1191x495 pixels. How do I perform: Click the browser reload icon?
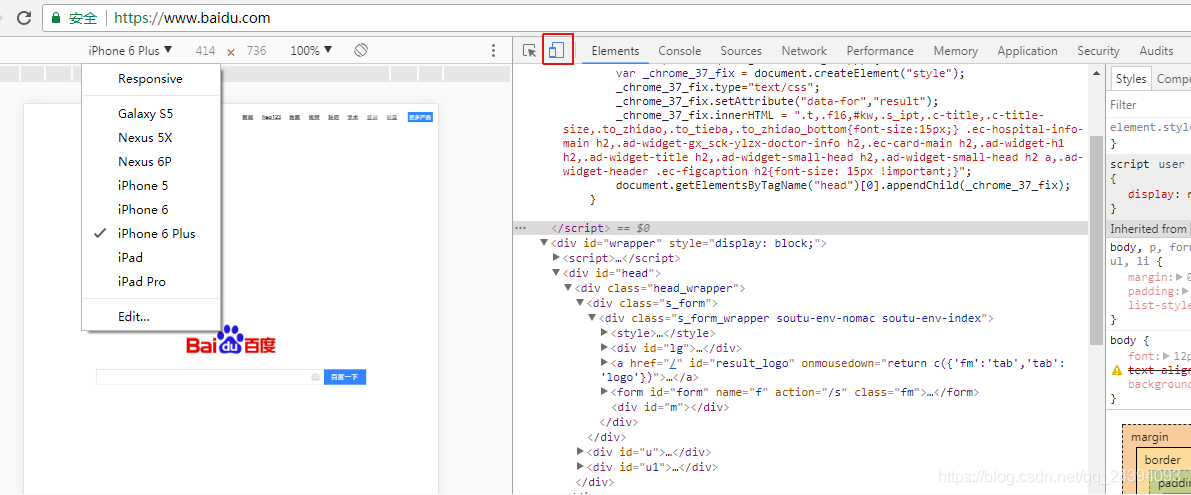(x=24, y=17)
